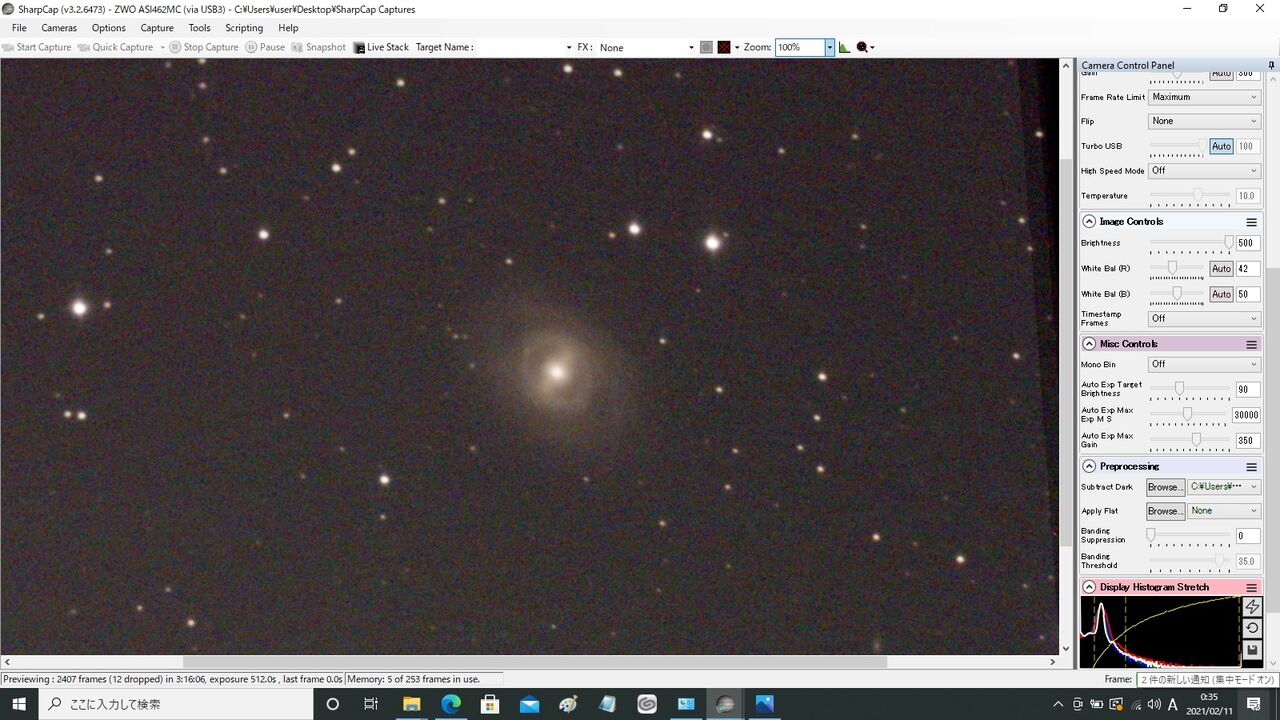Click Browse for Subtract Dark
The height and width of the screenshot is (720, 1280).
[1165, 487]
